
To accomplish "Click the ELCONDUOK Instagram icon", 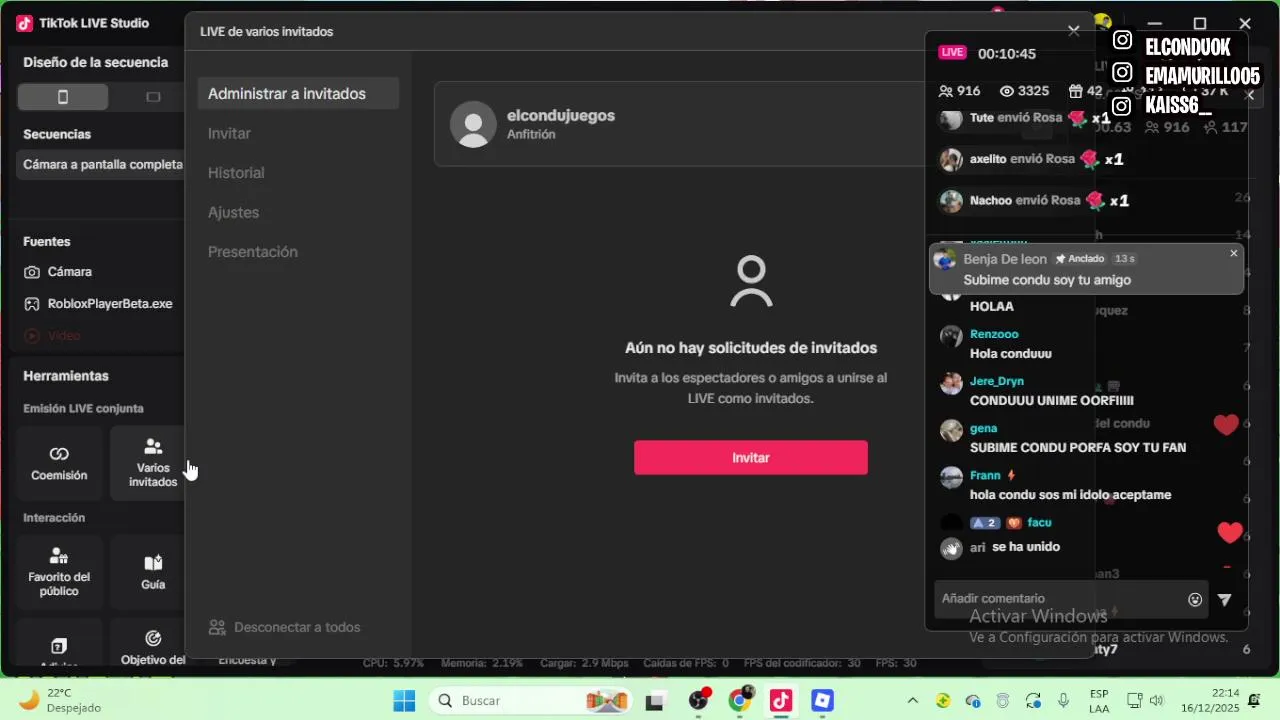I will click(1123, 41).
